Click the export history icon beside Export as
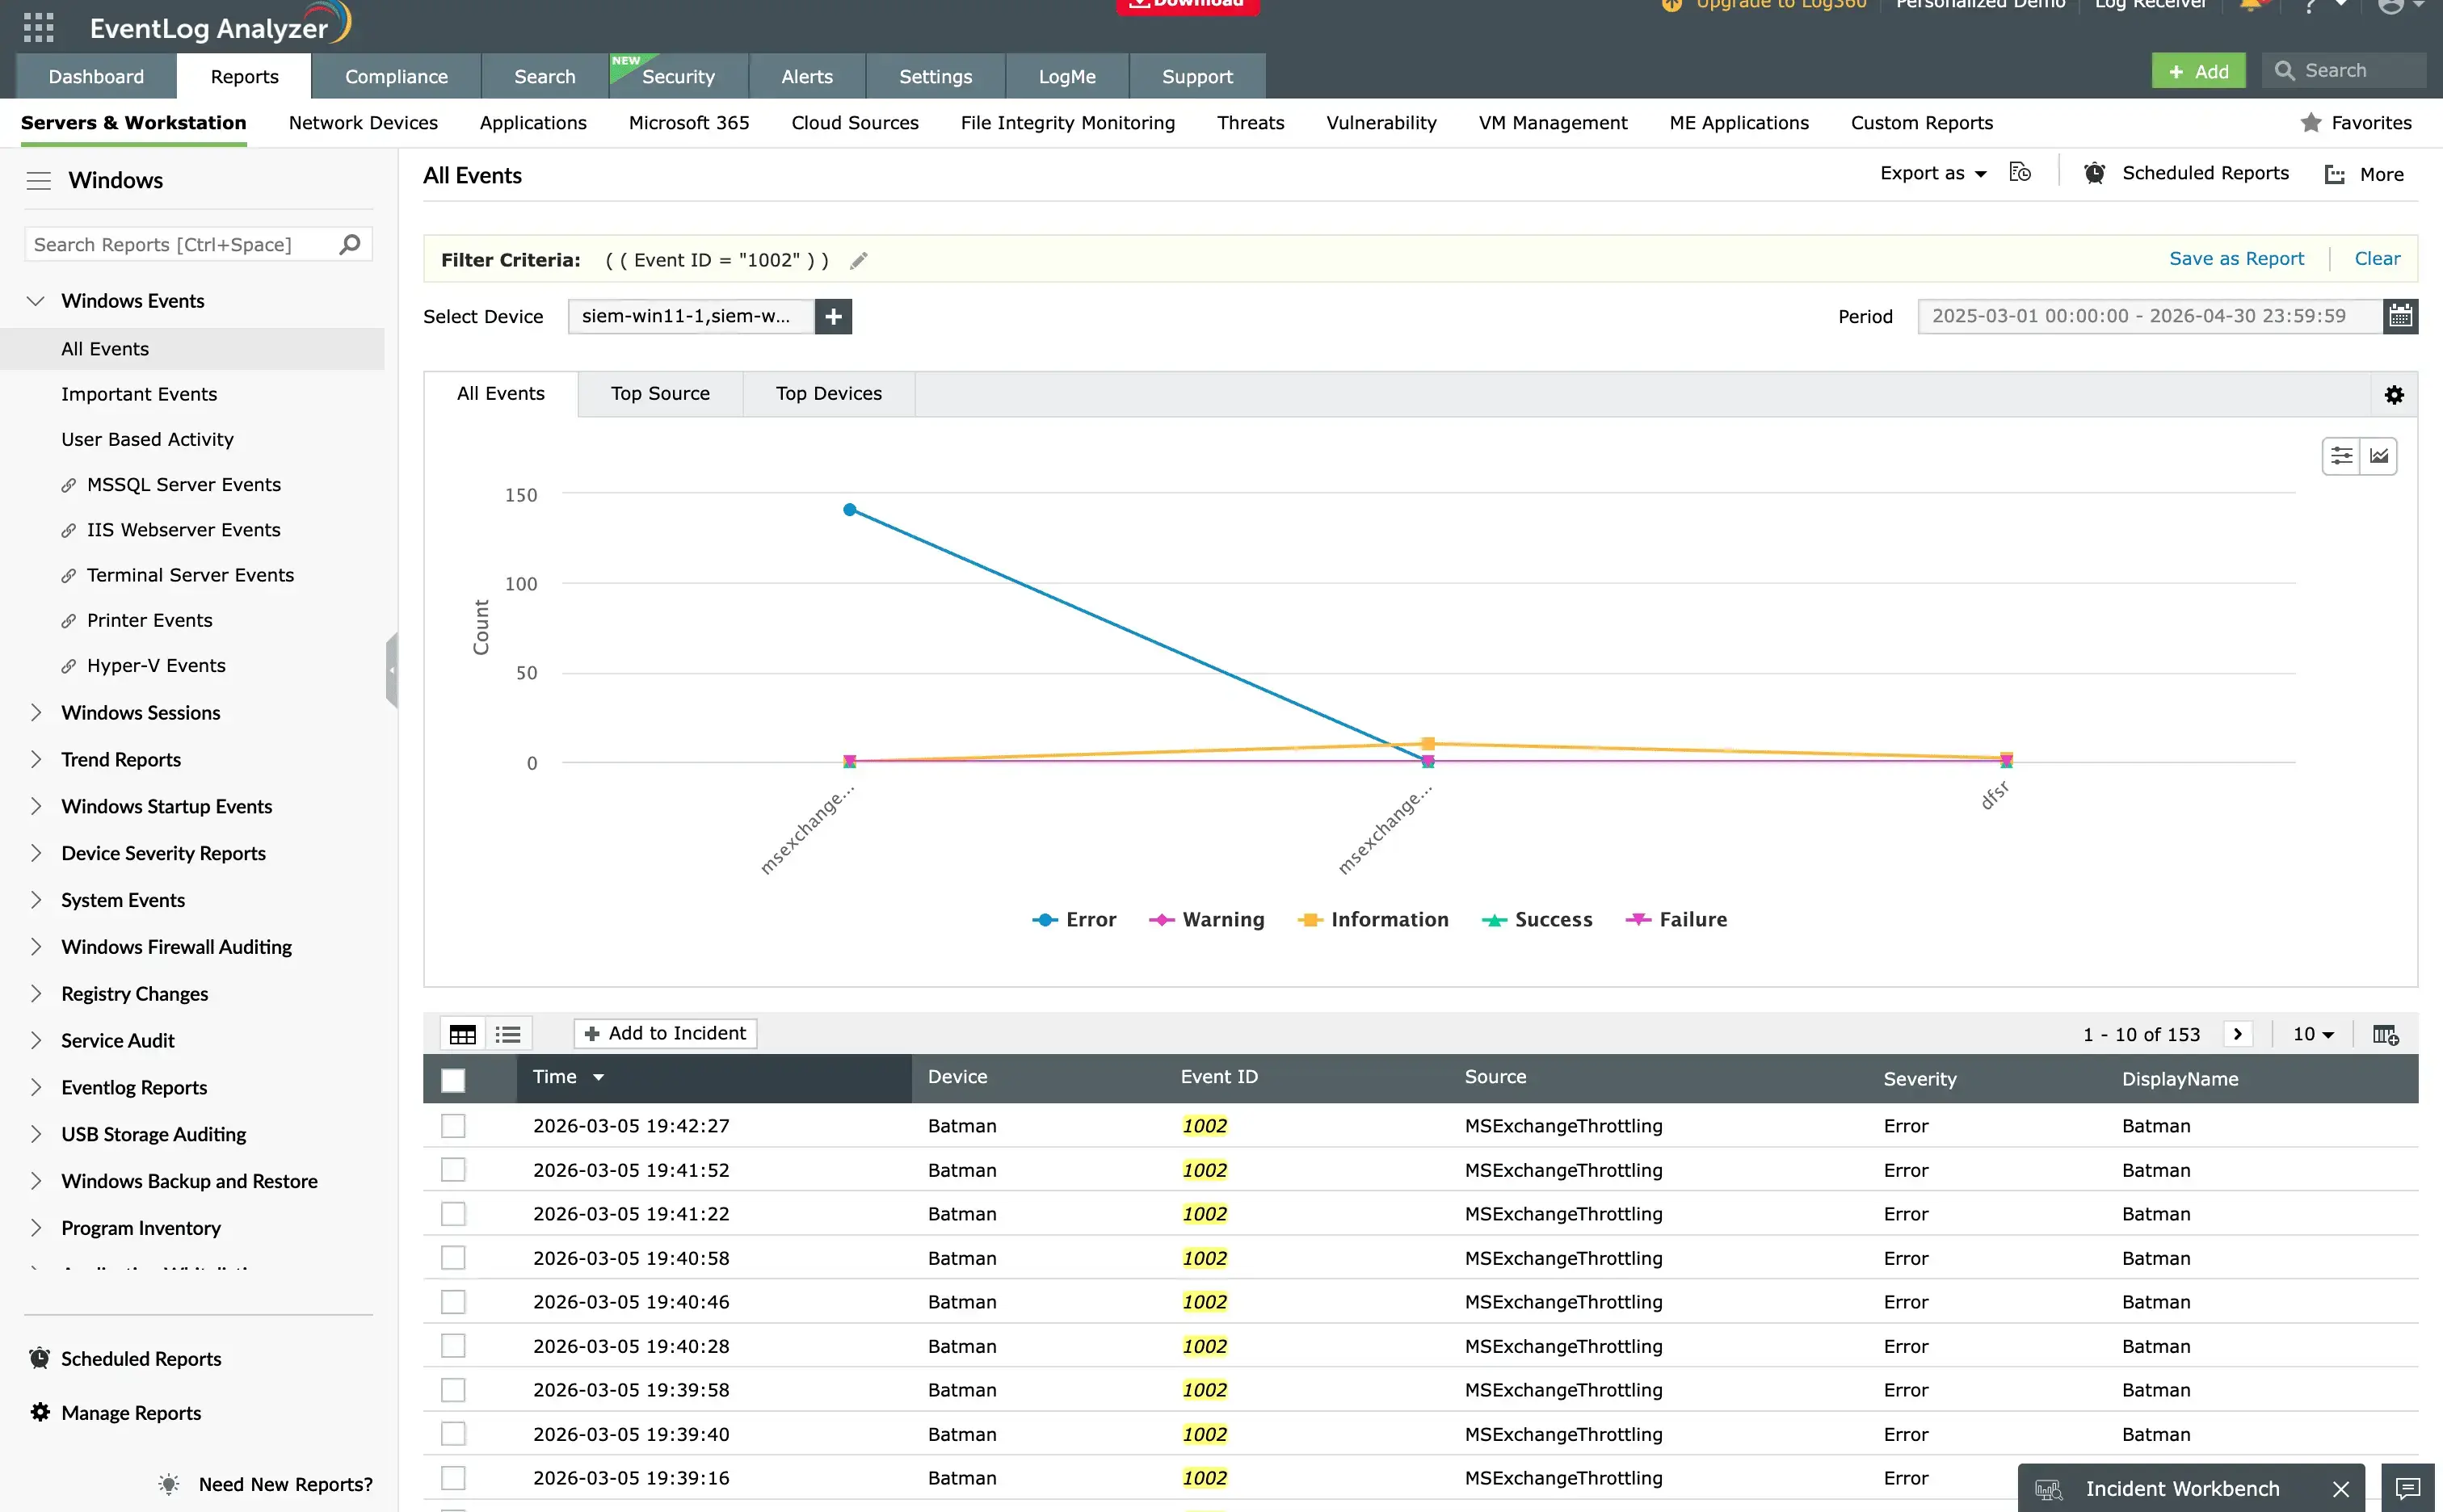2443x1512 pixels. [2020, 172]
